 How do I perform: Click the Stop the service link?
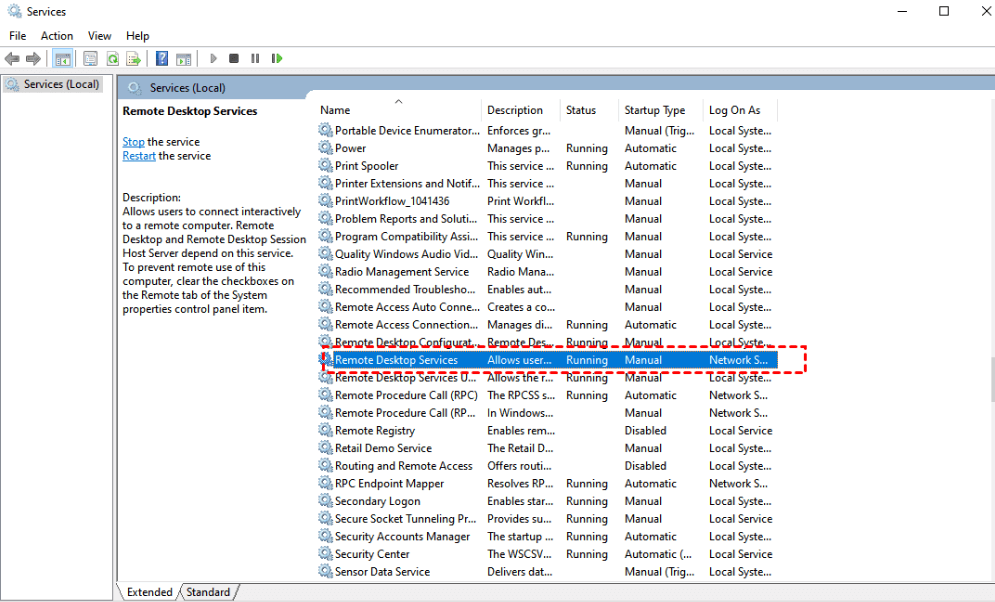coord(133,141)
